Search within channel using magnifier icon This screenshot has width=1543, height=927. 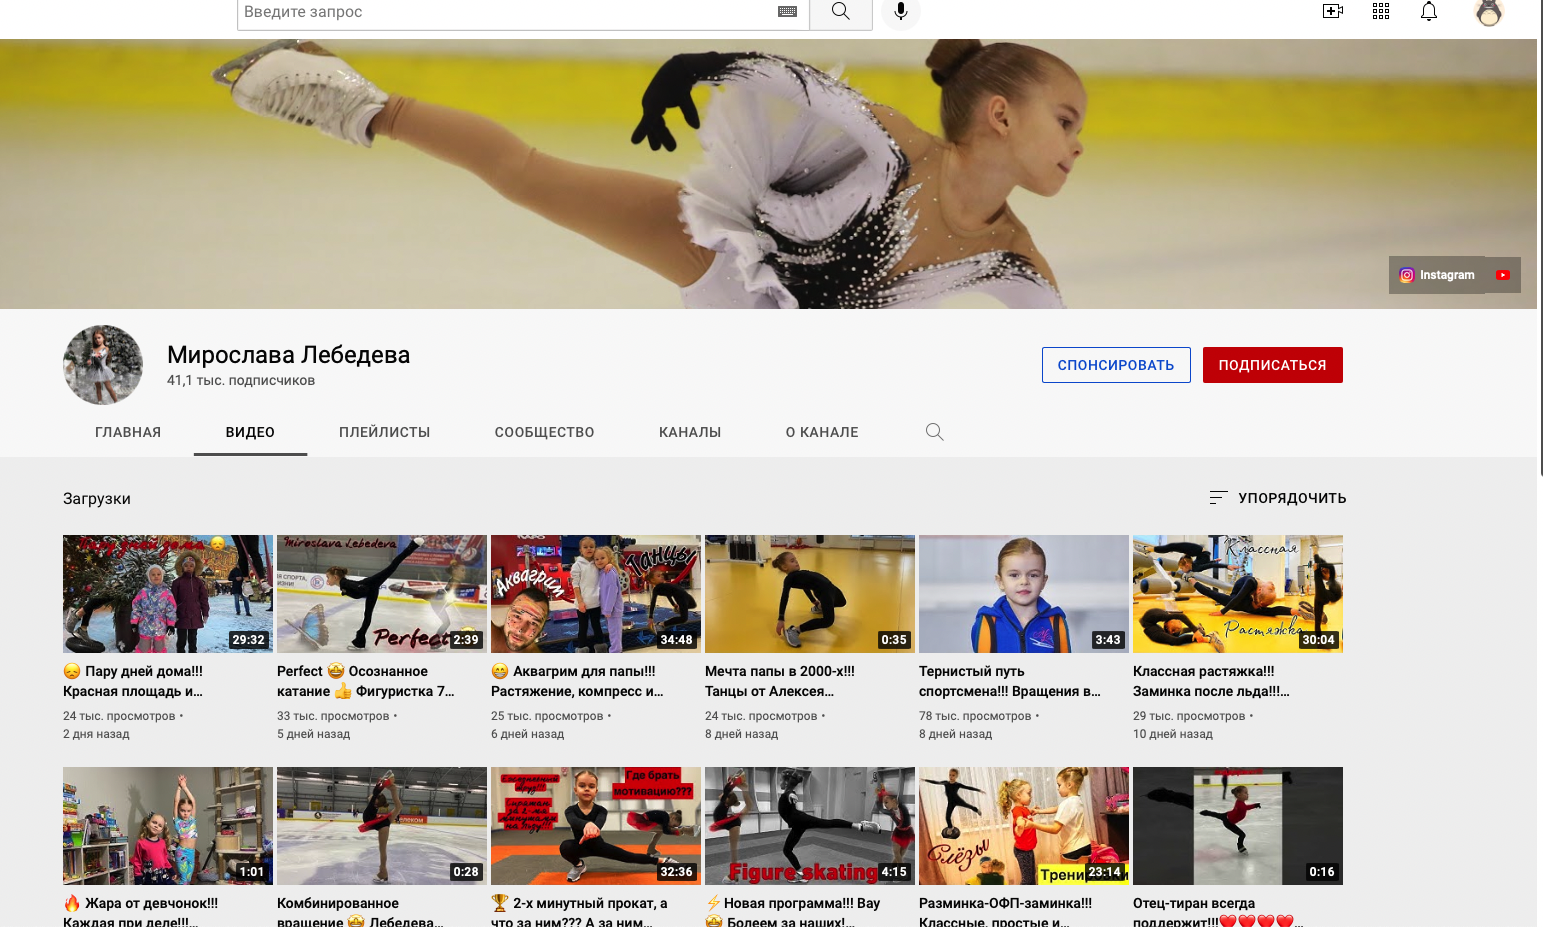click(x=934, y=432)
